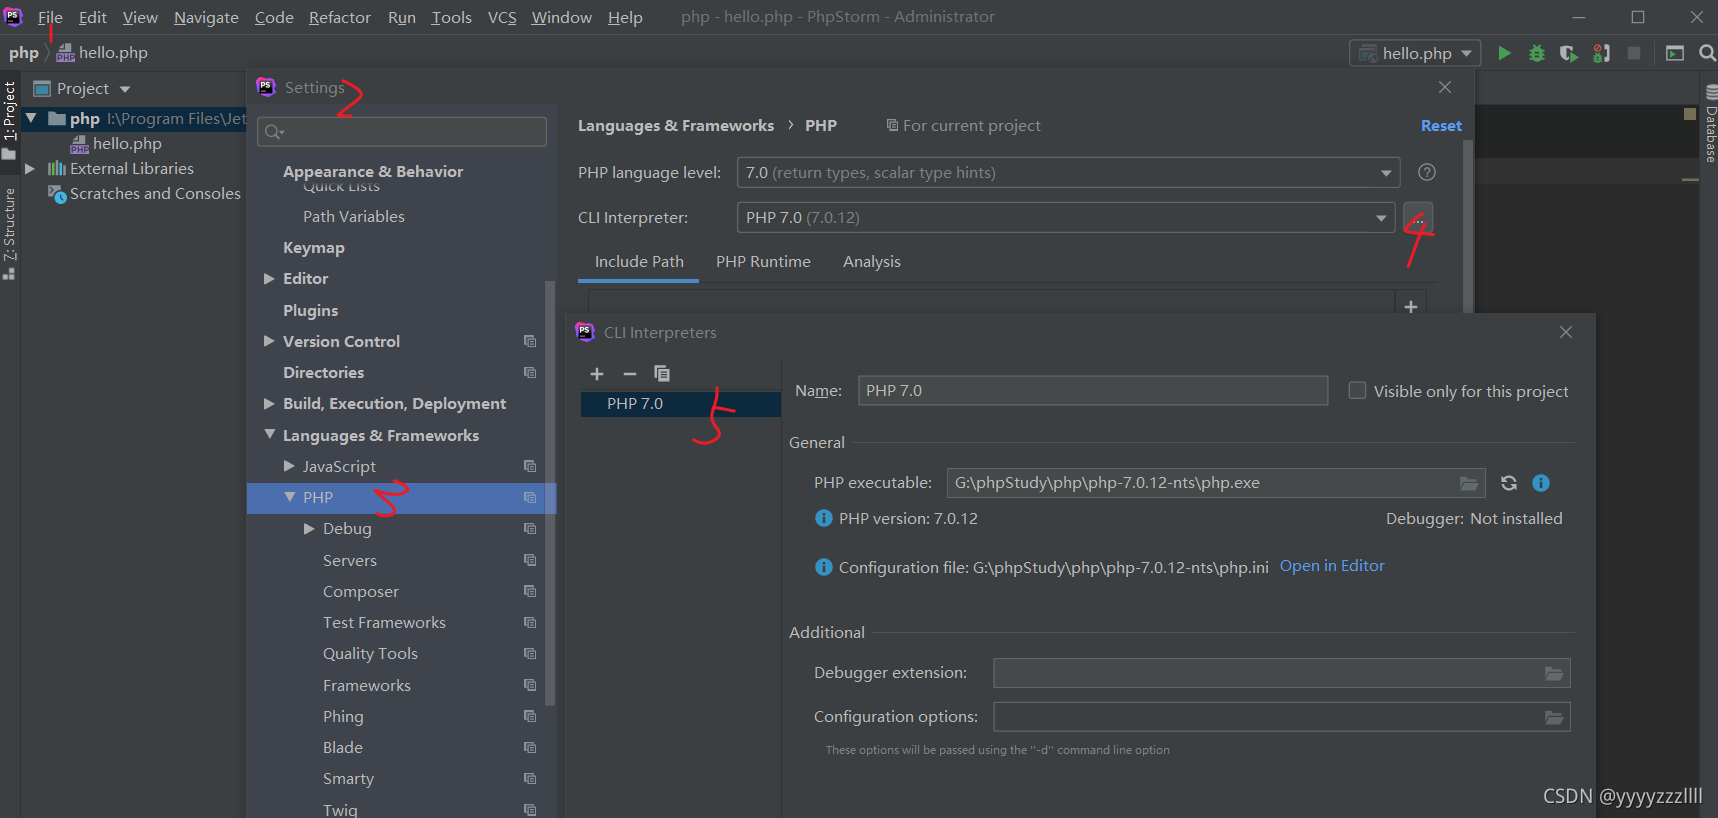Expand the Editor settings node
This screenshot has width=1718, height=818.
coord(269,278)
